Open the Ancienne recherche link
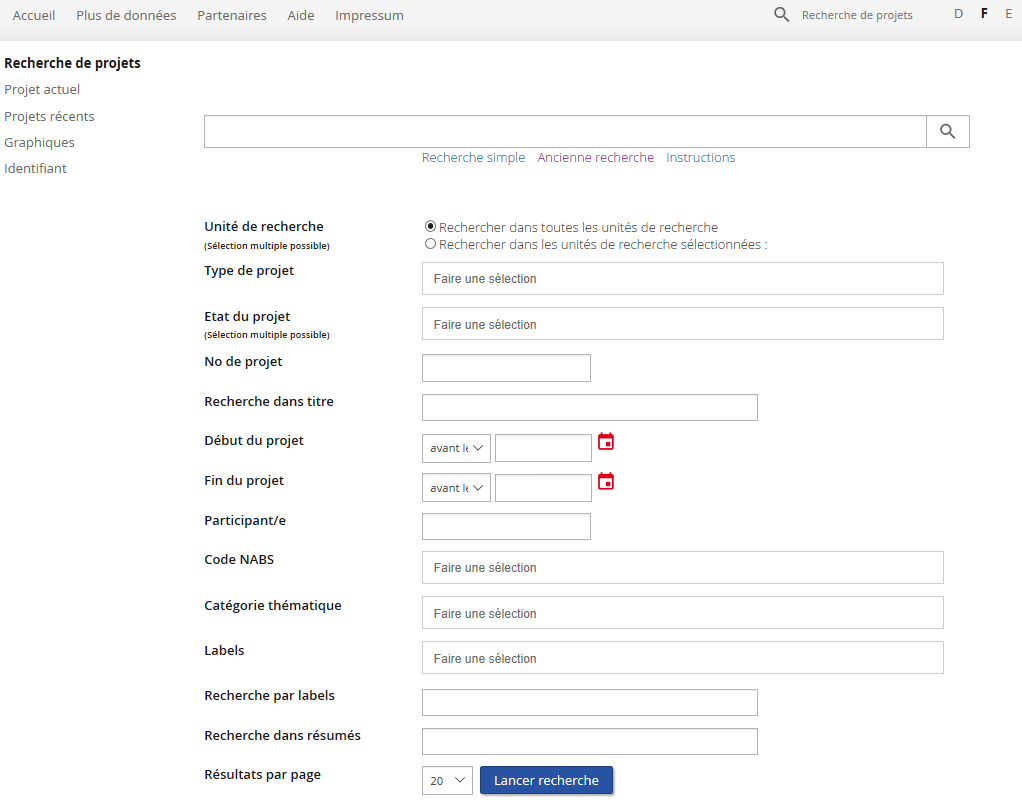This screenshot has width=1022, height=807. coord(595,158)
